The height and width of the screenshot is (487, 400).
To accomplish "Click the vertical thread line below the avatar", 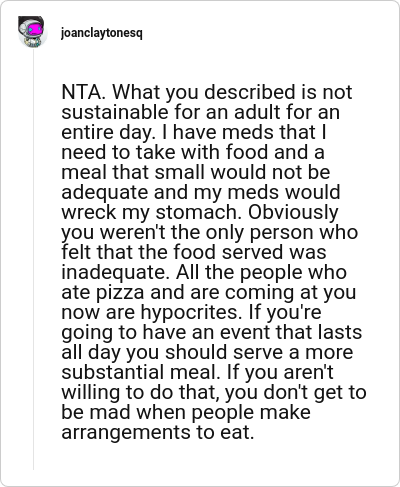I will pos(33,258).
